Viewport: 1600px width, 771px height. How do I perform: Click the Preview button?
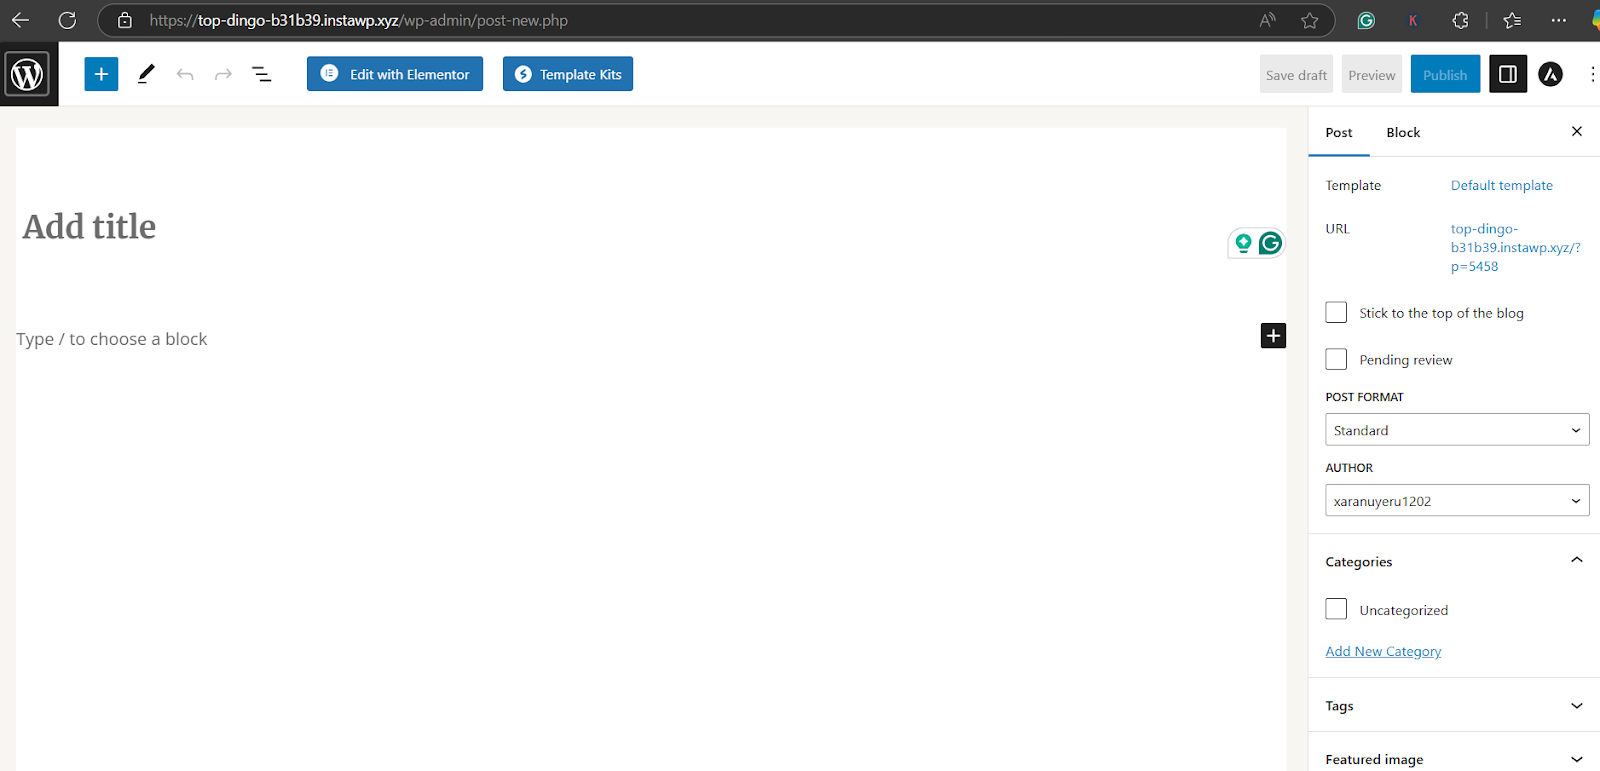coord(1371,75)
